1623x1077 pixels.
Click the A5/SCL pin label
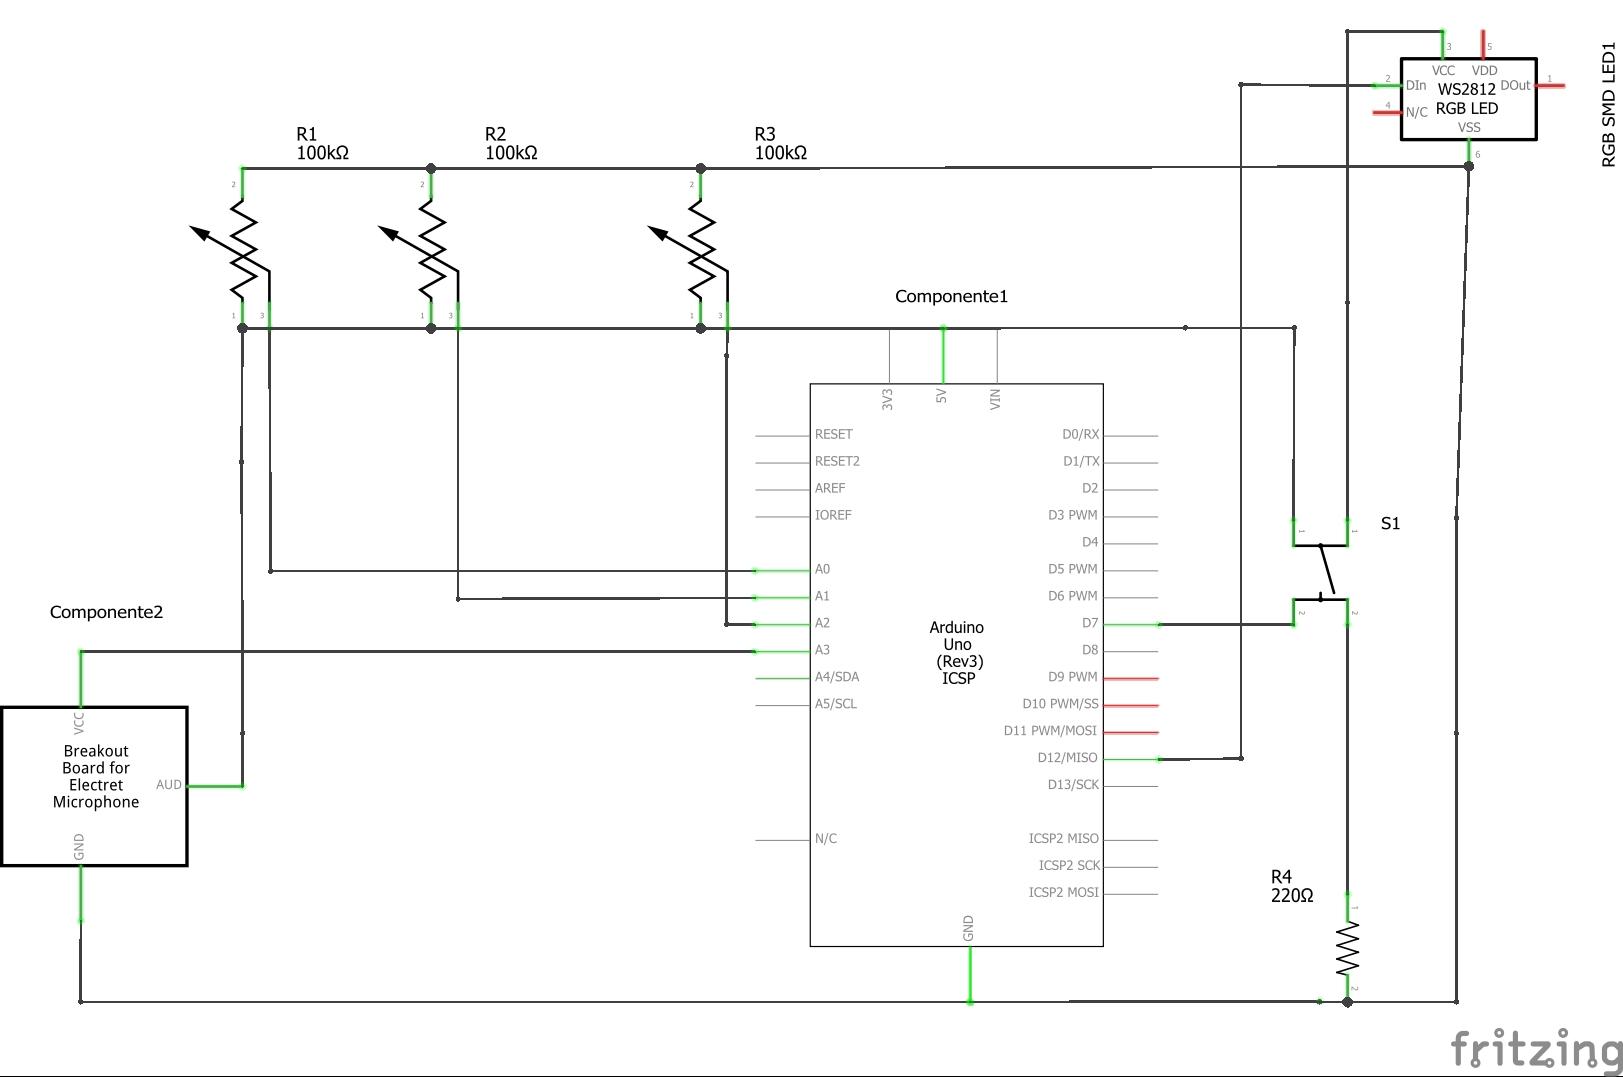pos(836,704)
